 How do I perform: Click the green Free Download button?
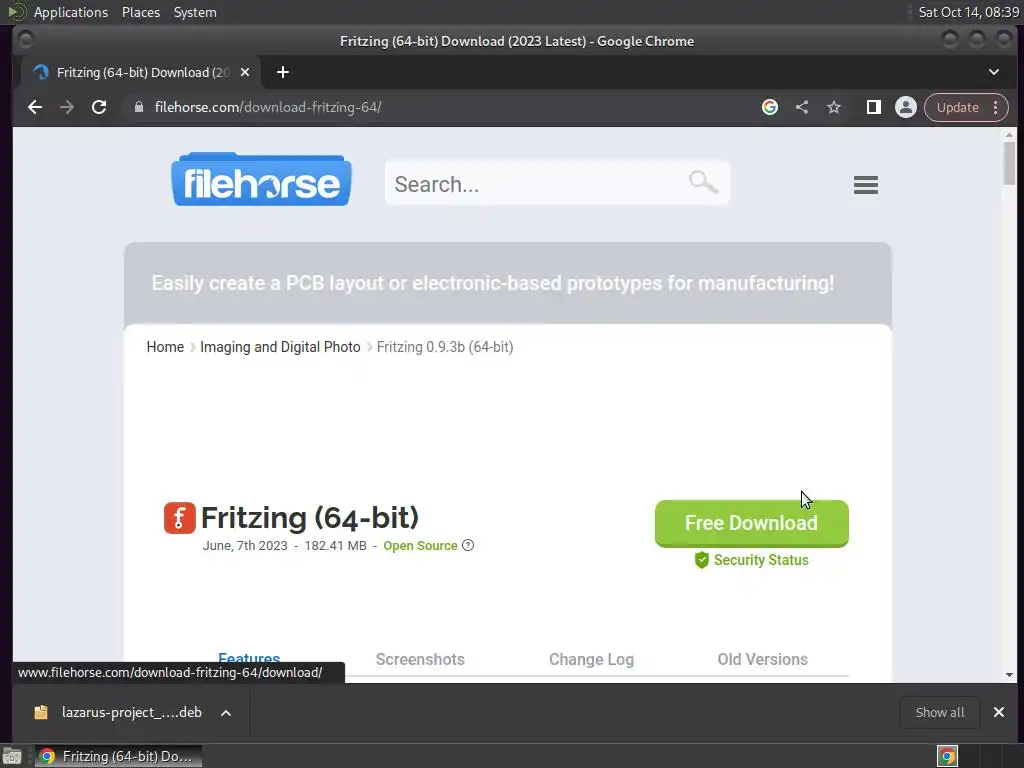coord(752,523)
